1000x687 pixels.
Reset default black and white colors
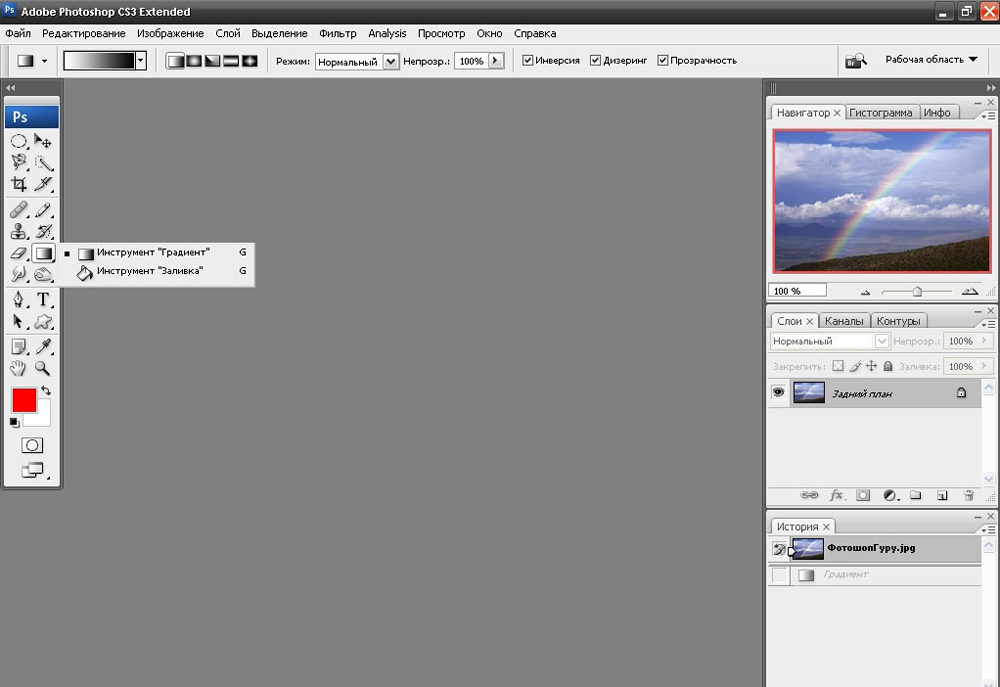[x=14, y=422]
